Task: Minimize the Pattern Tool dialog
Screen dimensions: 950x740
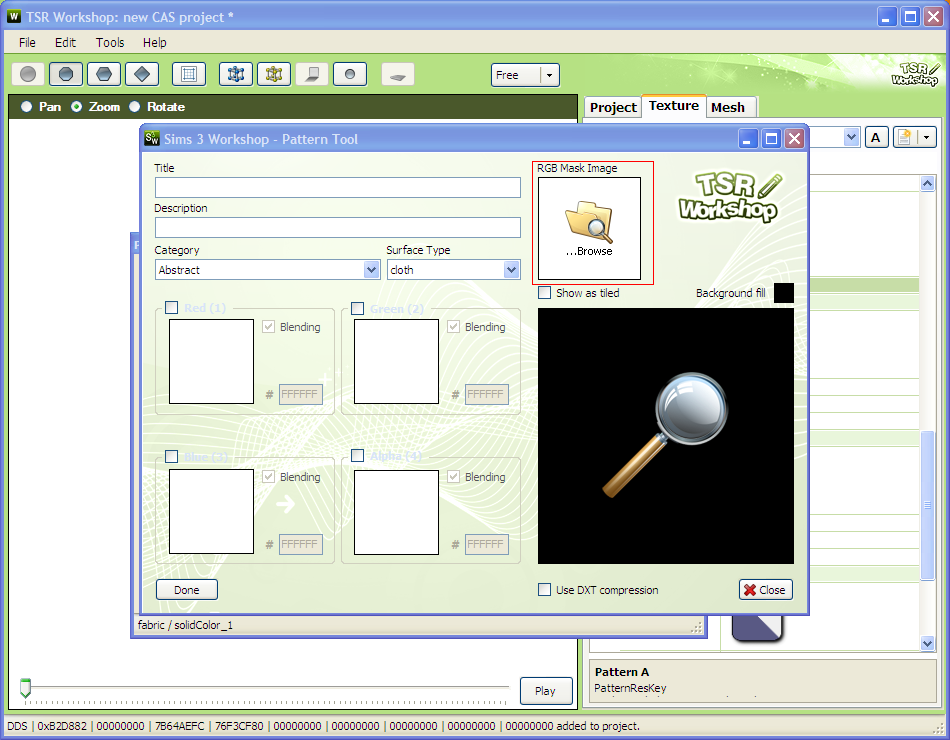Action: click(x=748, y=139)
